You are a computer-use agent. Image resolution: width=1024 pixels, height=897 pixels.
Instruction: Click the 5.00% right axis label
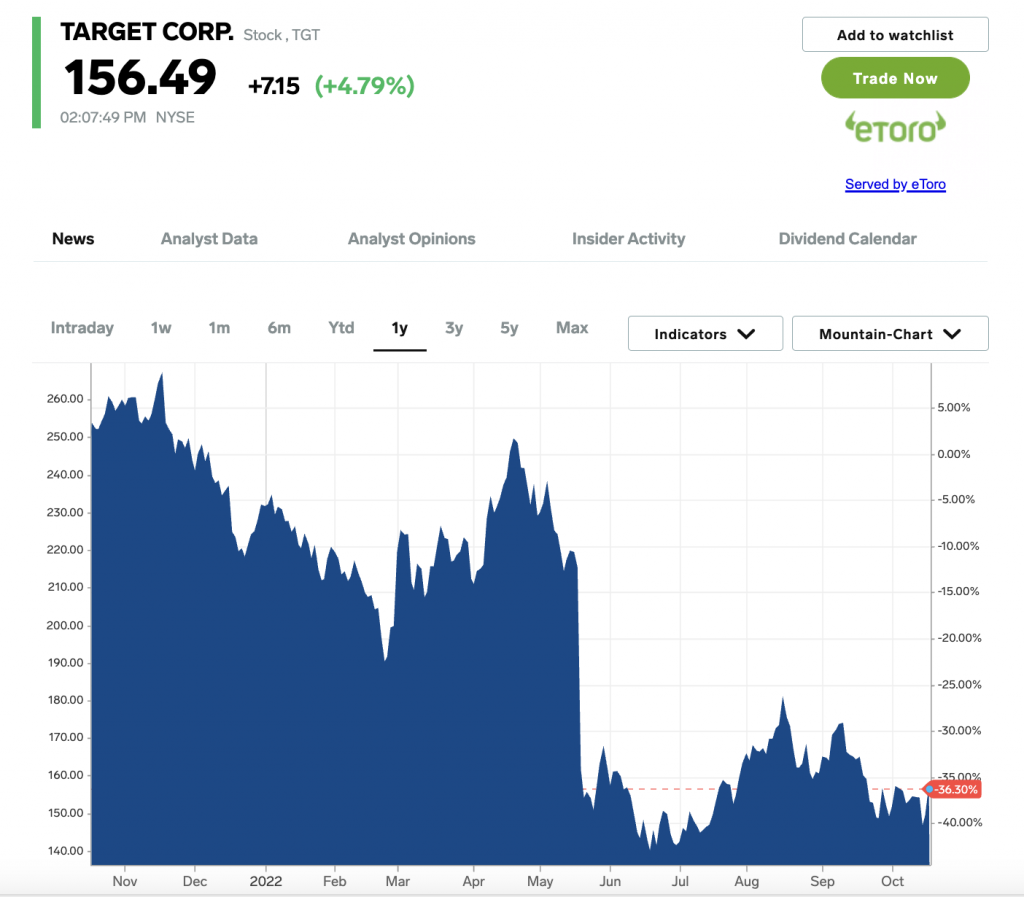pos(953,407)
